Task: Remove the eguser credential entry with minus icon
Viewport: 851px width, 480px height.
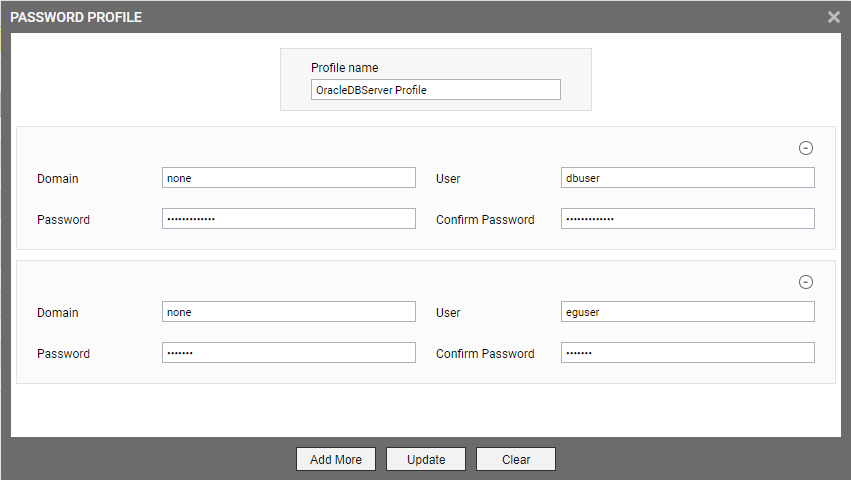Action: [x=805, y=282]
